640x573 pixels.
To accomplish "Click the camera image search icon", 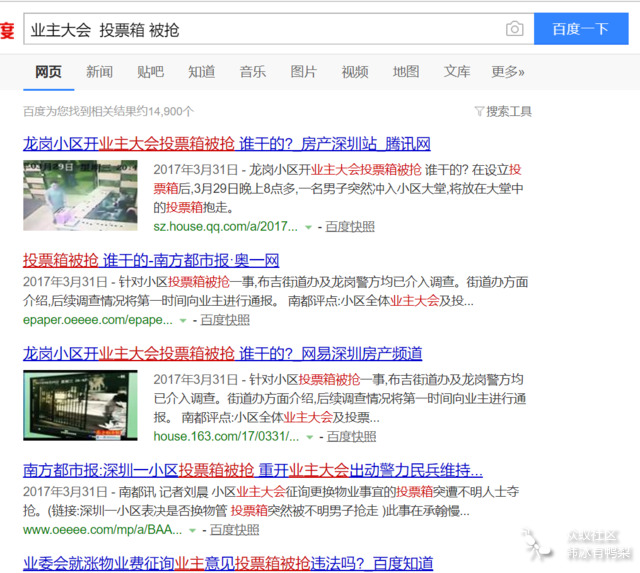I will click(514, 29).
